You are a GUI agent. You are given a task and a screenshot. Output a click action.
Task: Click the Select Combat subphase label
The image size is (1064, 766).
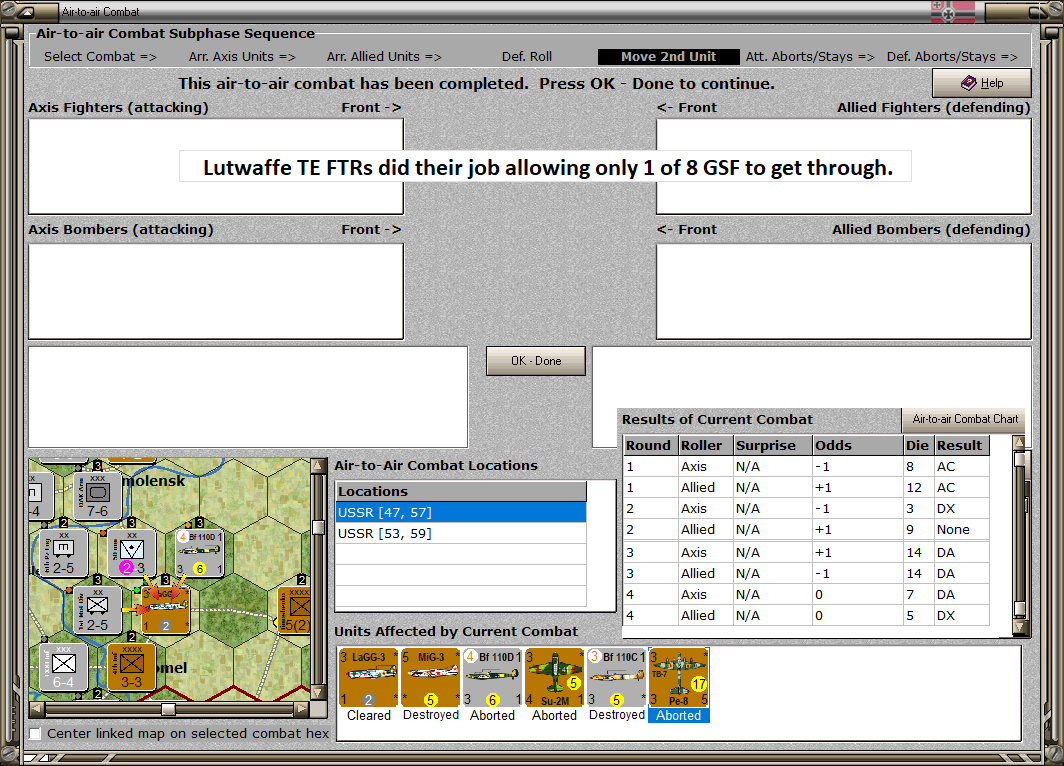click(x=100, y=57)
